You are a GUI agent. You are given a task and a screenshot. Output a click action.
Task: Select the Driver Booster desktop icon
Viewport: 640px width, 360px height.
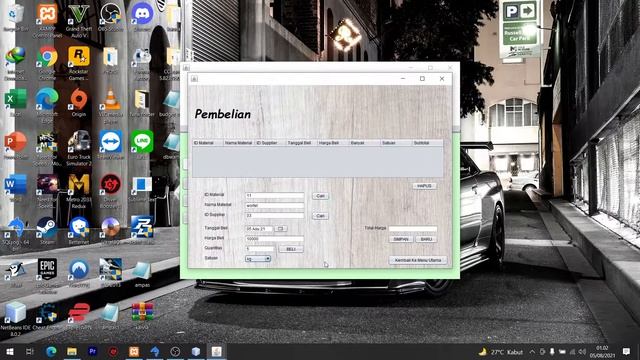(110, 190)
